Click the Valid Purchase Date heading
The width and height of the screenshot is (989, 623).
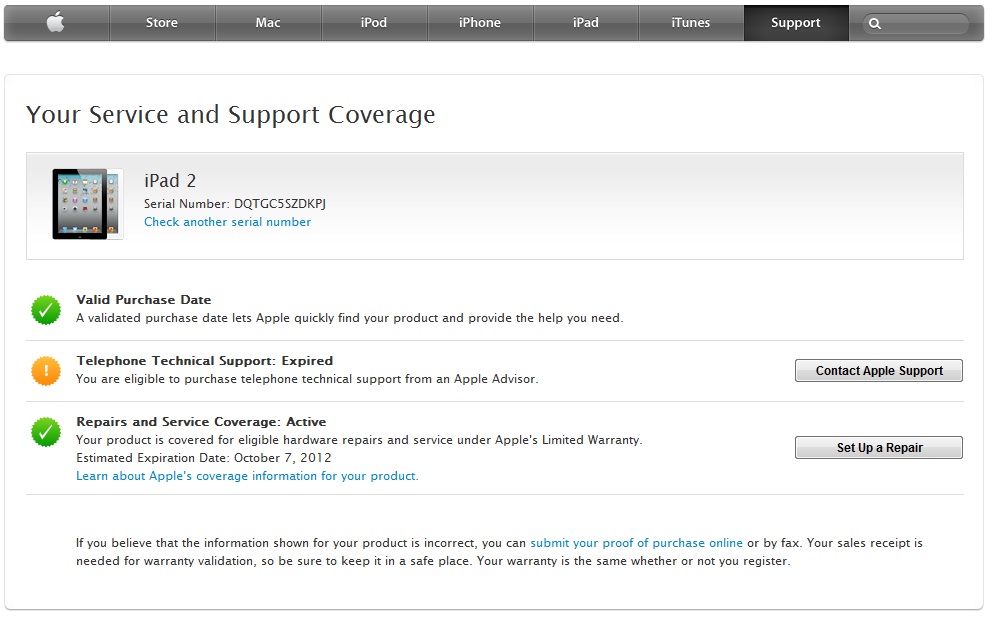[x=144, y=300]
